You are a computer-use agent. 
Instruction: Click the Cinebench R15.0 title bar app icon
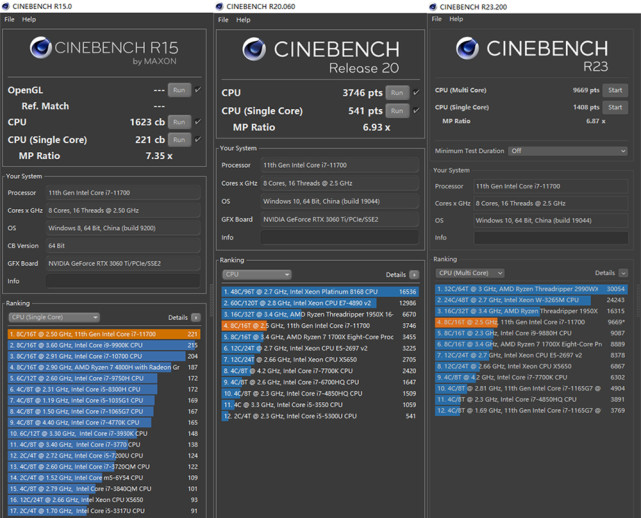point(6,6)
